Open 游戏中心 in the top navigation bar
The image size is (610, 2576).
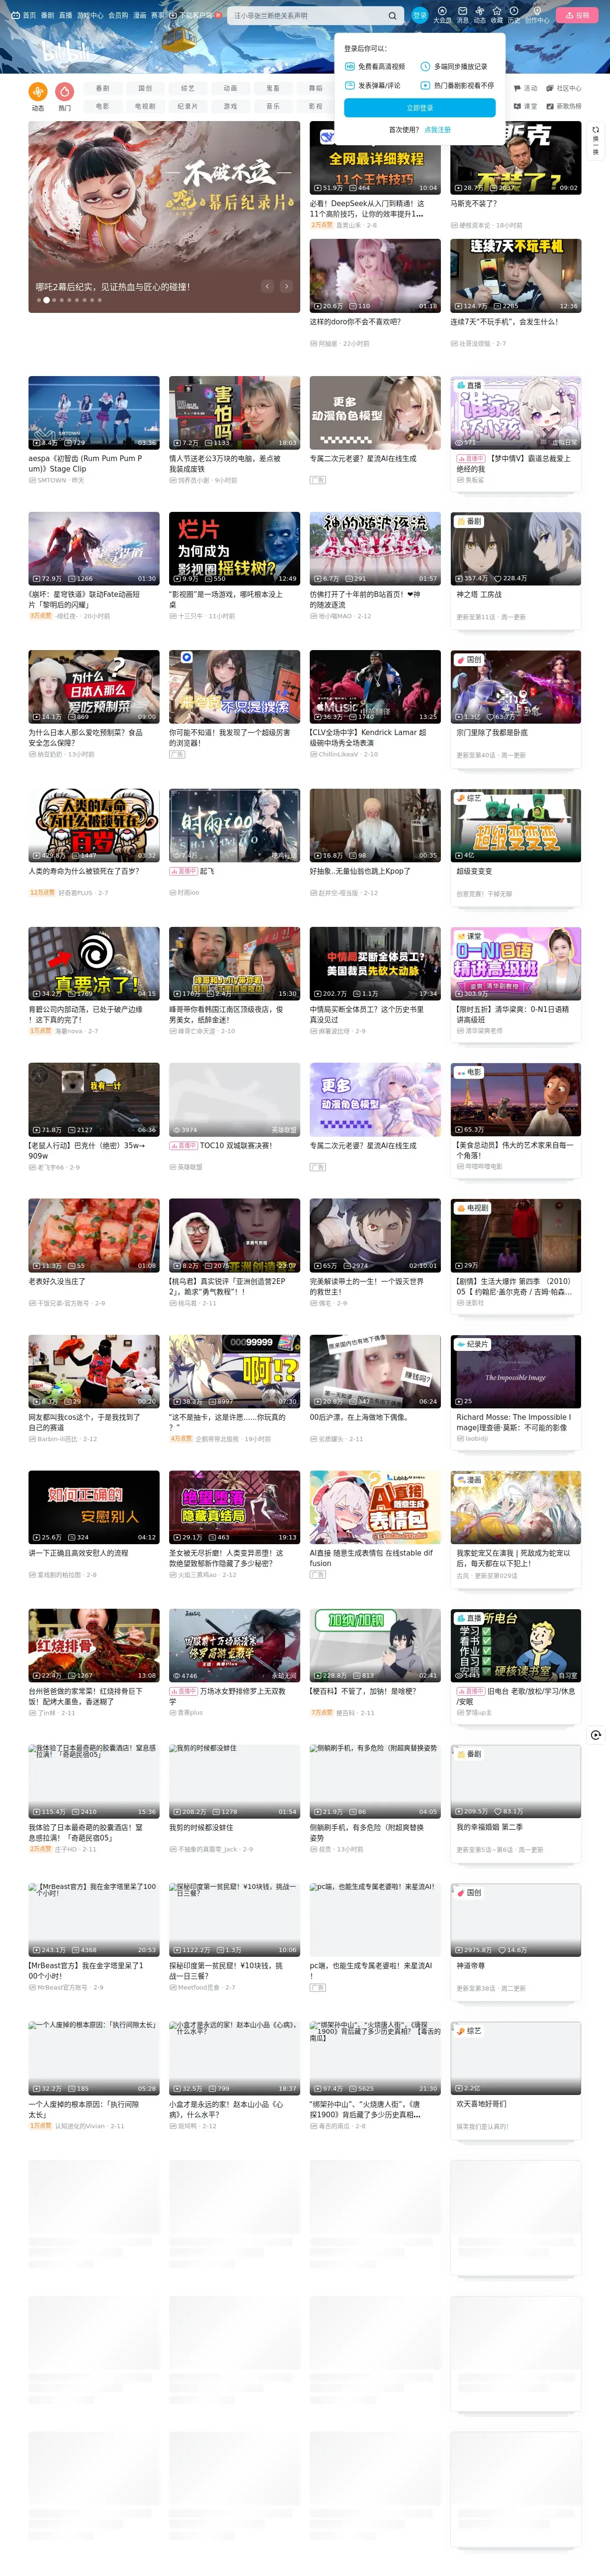(x=90, y=16)
